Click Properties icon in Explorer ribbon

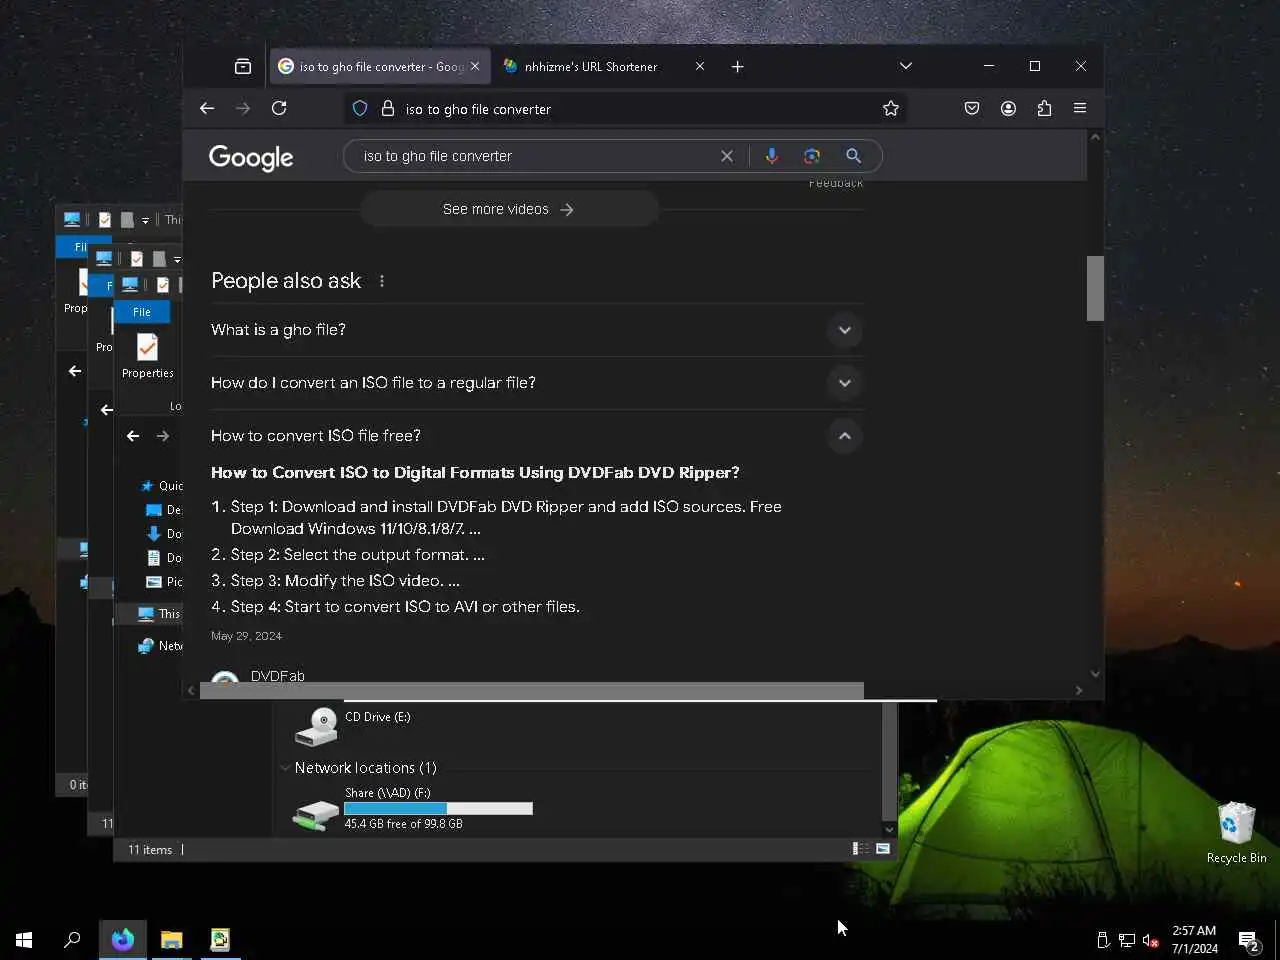pos(148,356)
